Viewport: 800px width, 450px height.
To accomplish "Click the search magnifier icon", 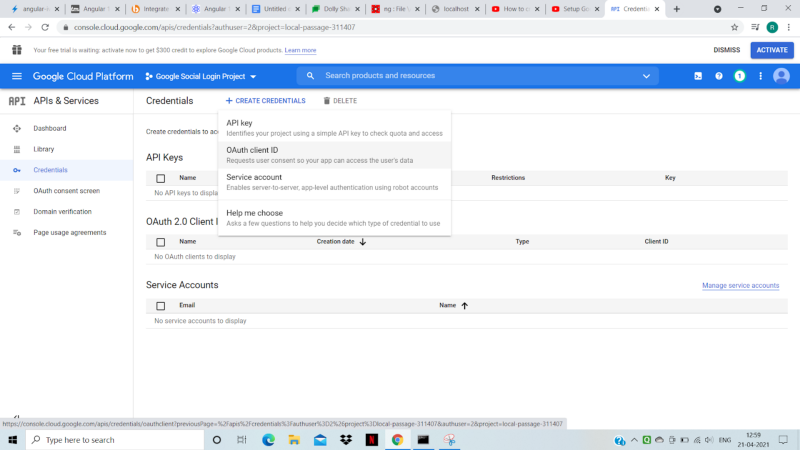I will [310, 76].
